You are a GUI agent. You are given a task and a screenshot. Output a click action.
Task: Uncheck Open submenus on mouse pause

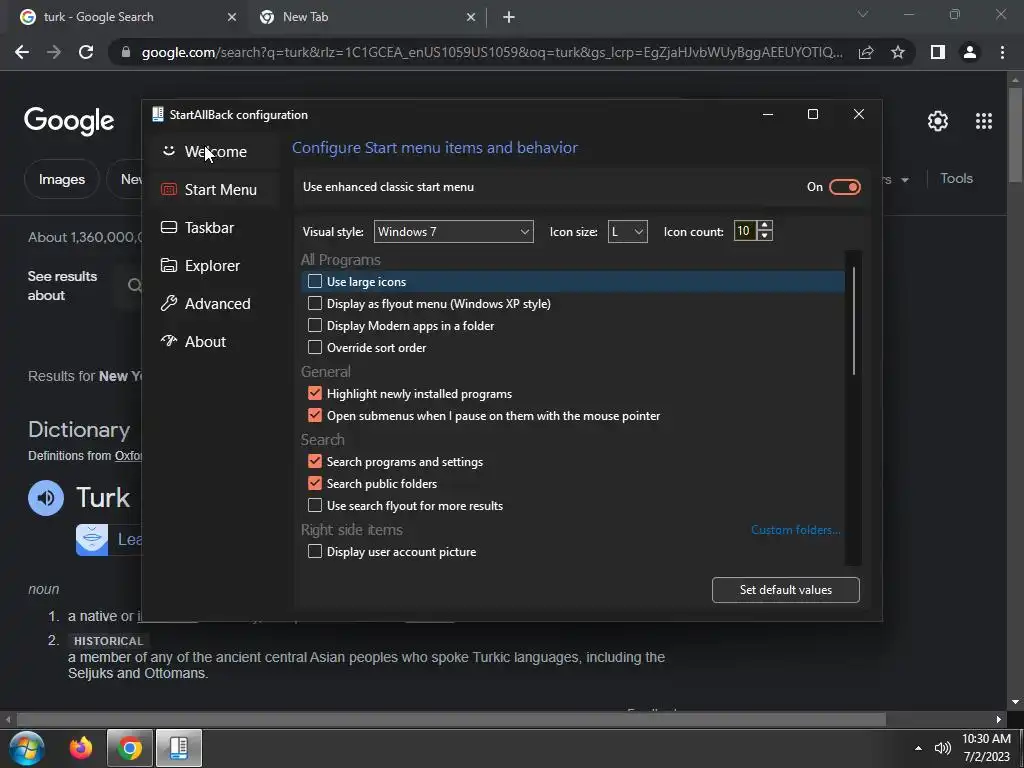pos(315,415)
